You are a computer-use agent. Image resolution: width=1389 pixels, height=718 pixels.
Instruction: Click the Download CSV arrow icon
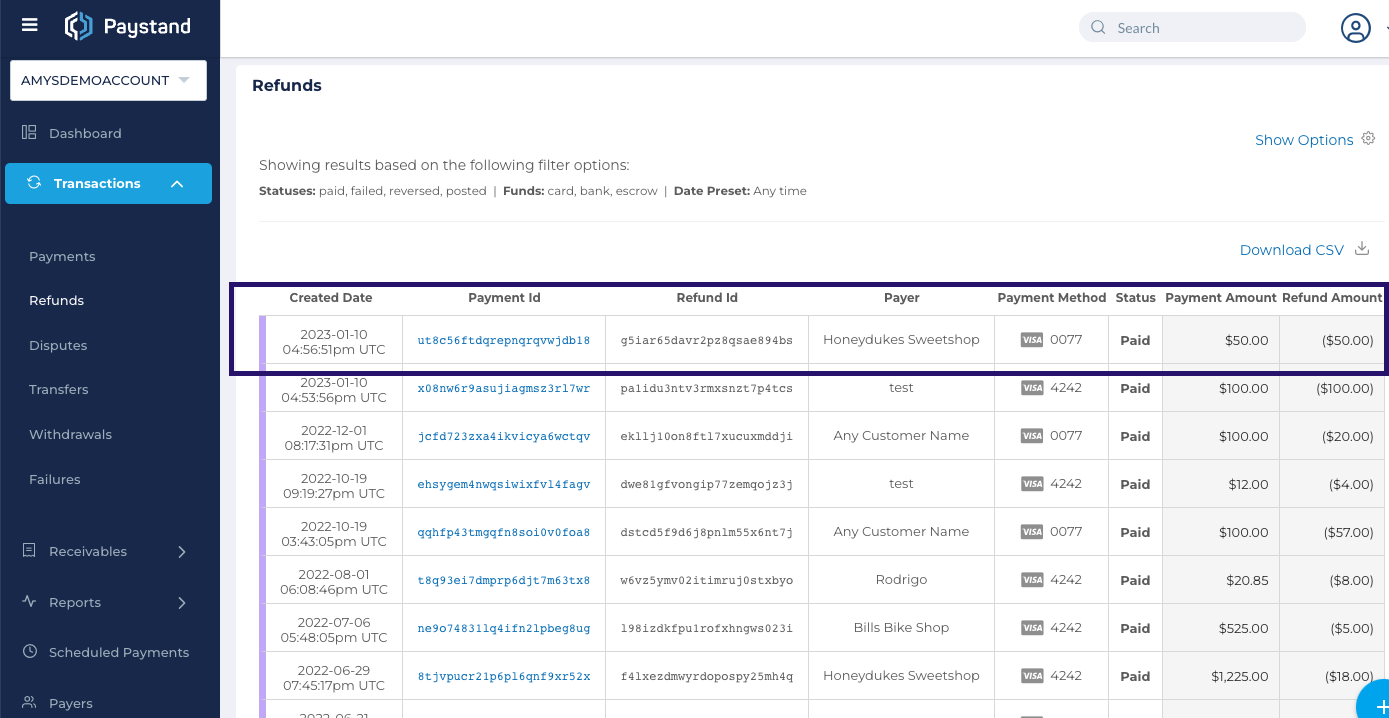1361,249
